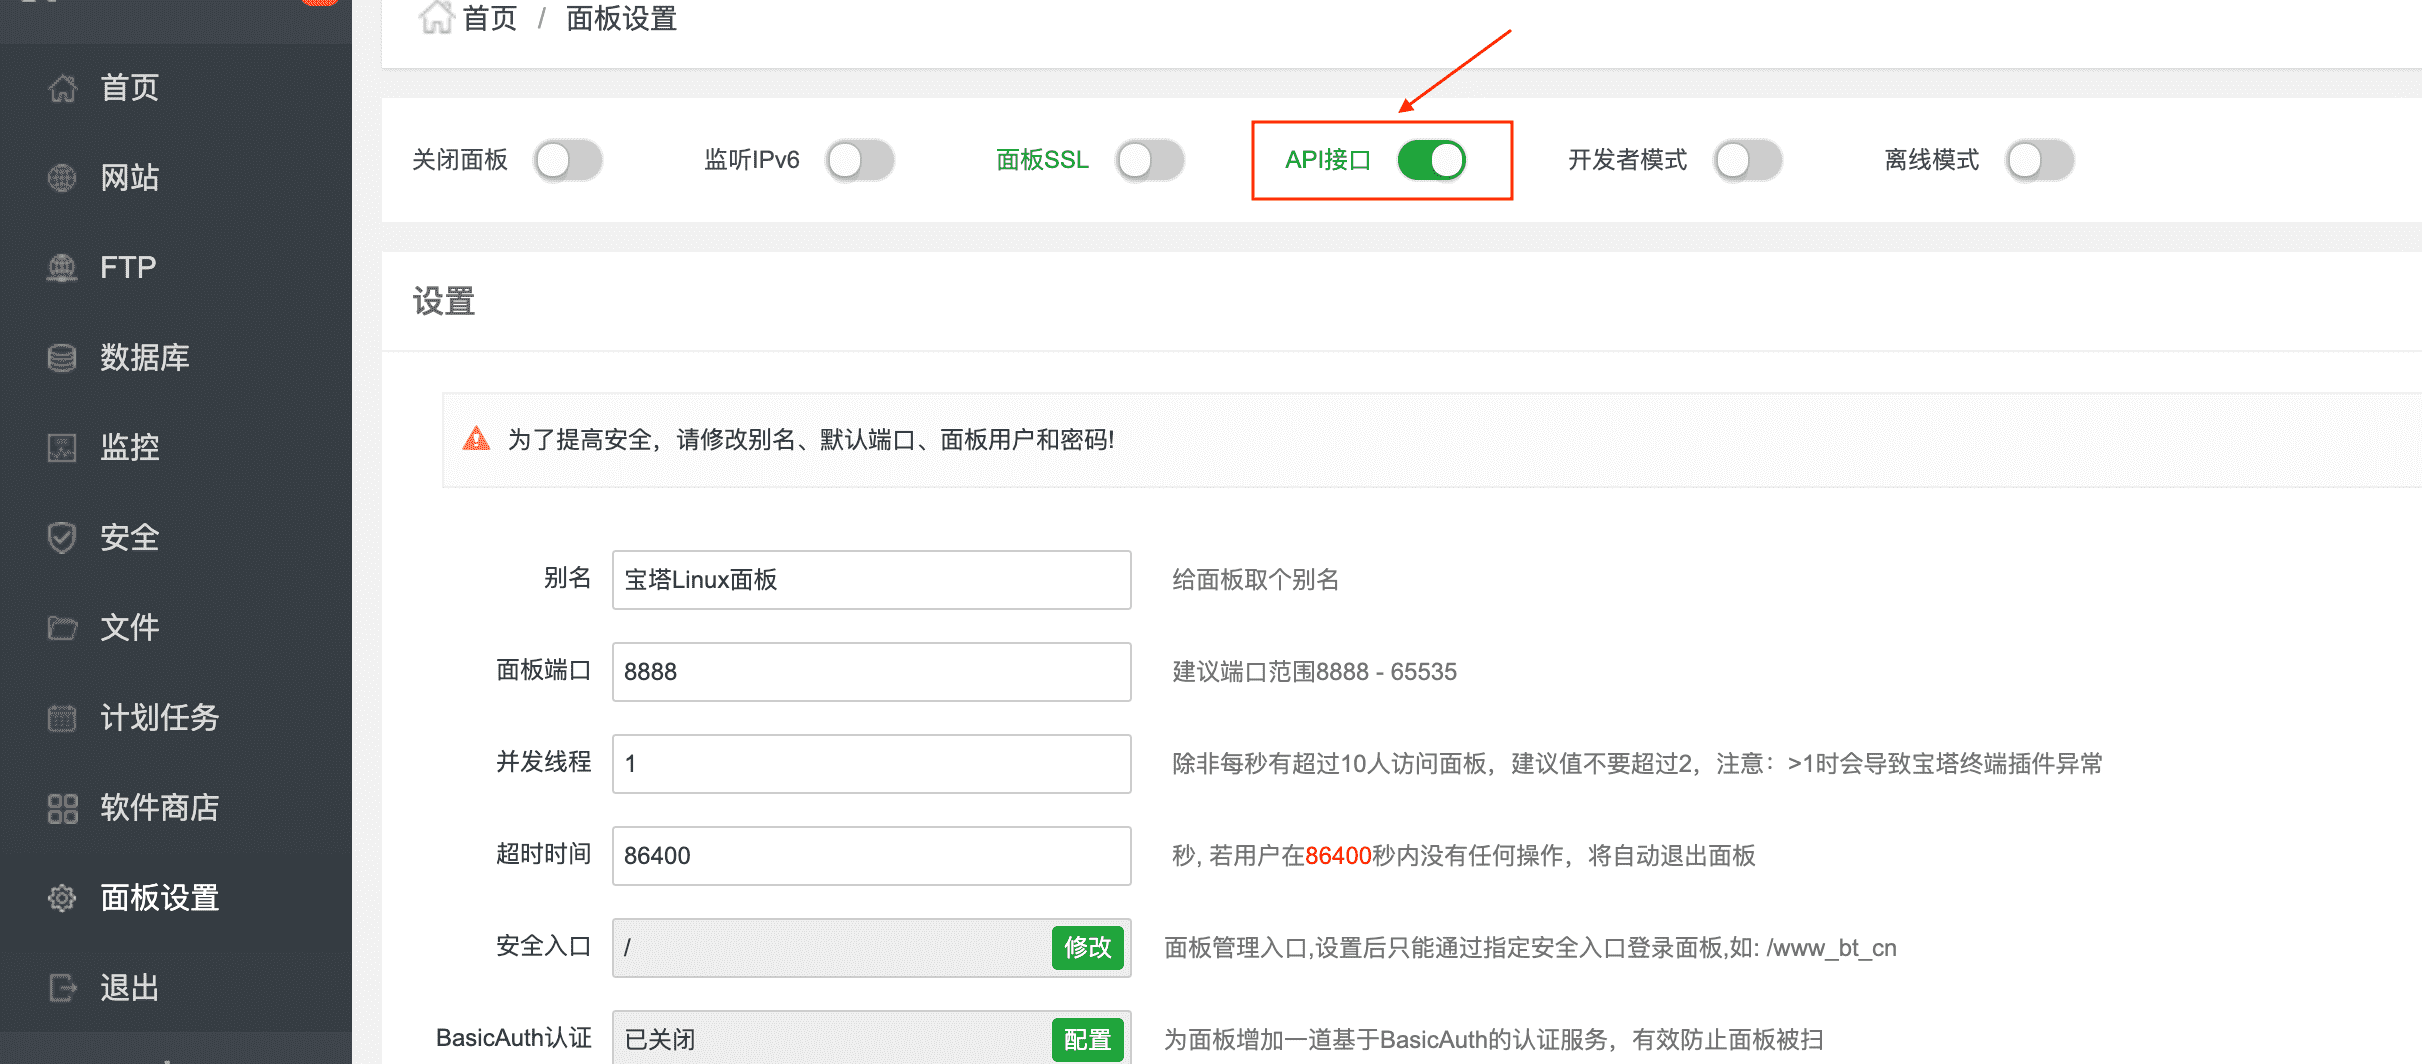Enable the 开发者模式 switch
Viewport: 2422px width, 1064px height.
point(1748,160)
